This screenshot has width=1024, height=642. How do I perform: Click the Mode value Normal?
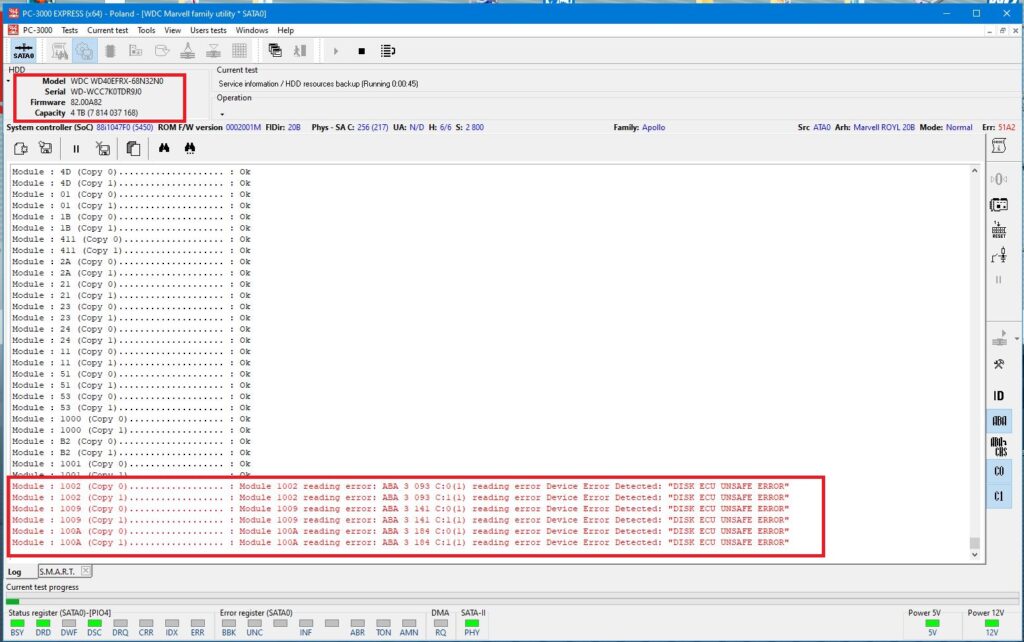[x=959, y=127]
